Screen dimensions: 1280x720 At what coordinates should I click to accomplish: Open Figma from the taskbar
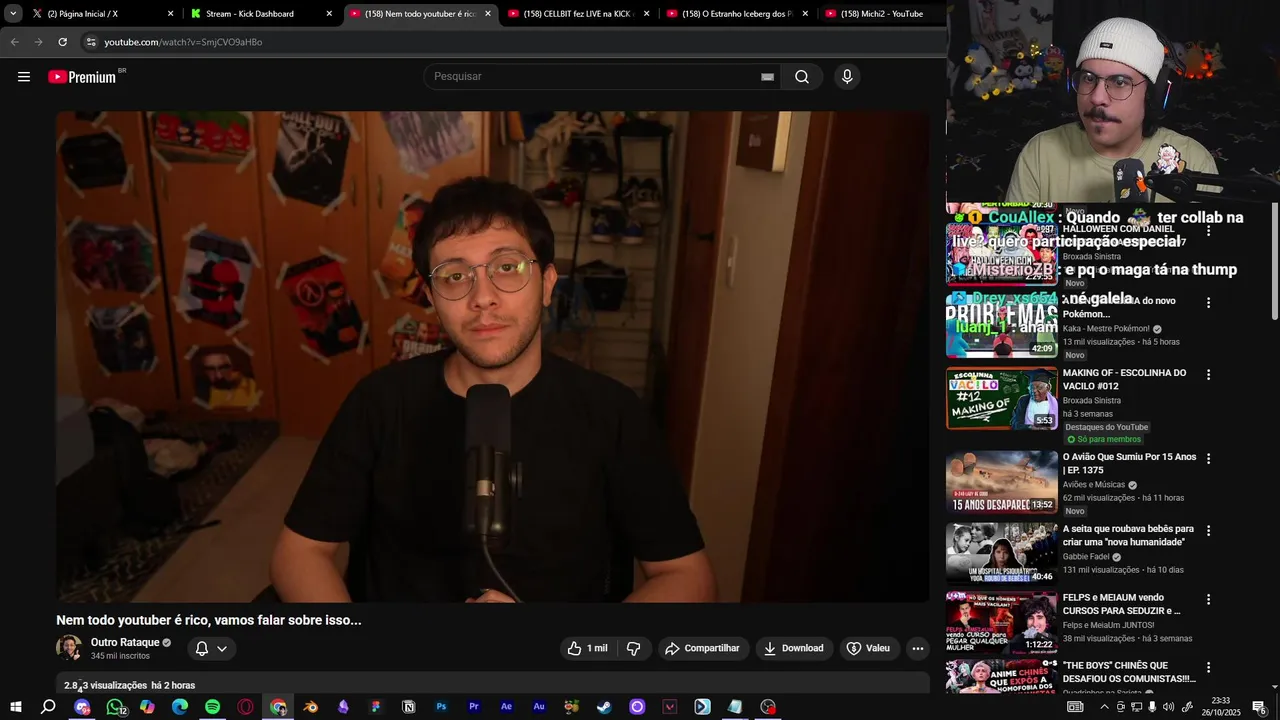point(376,707)
